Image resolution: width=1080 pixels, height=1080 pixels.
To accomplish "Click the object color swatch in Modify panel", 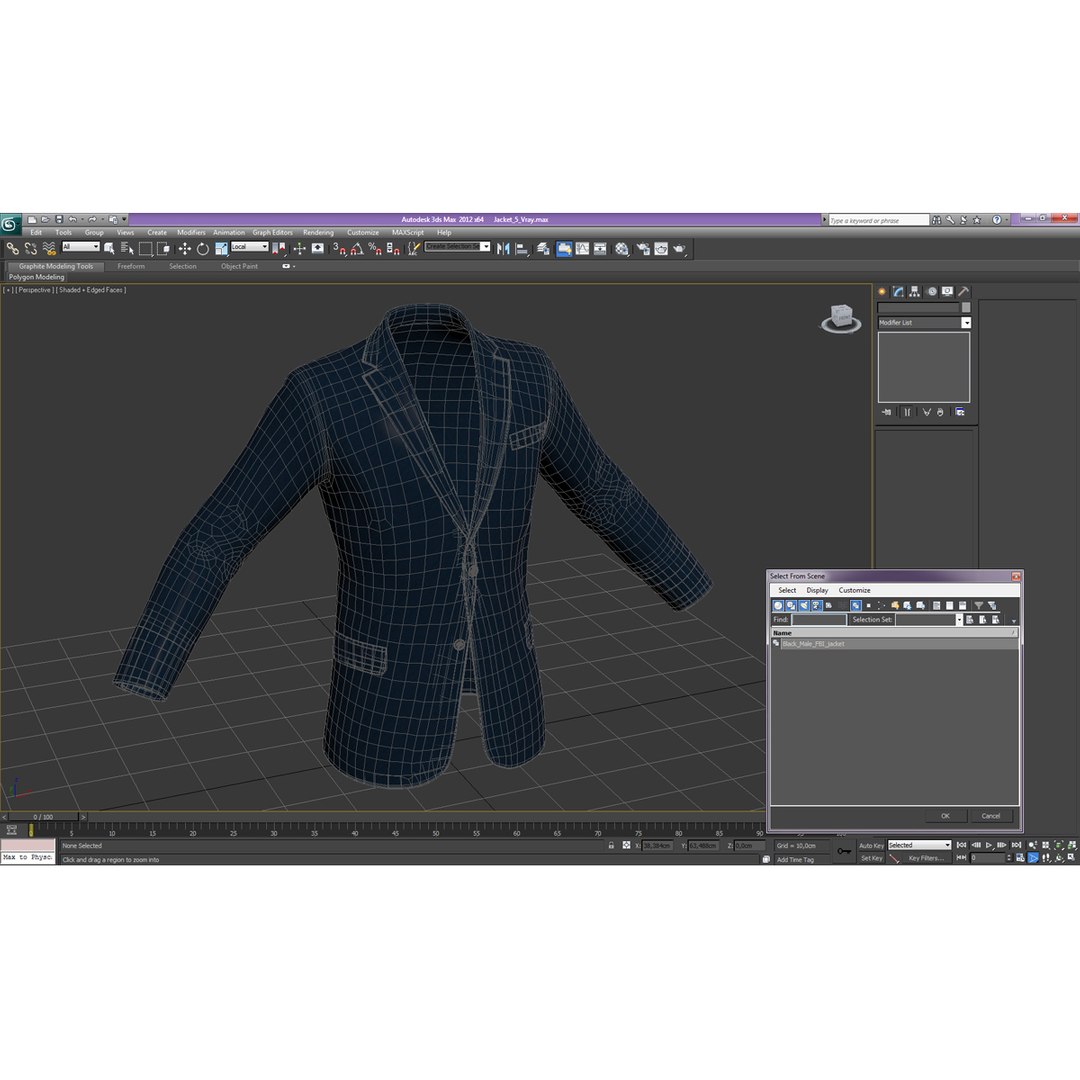I will coord(966,307).
